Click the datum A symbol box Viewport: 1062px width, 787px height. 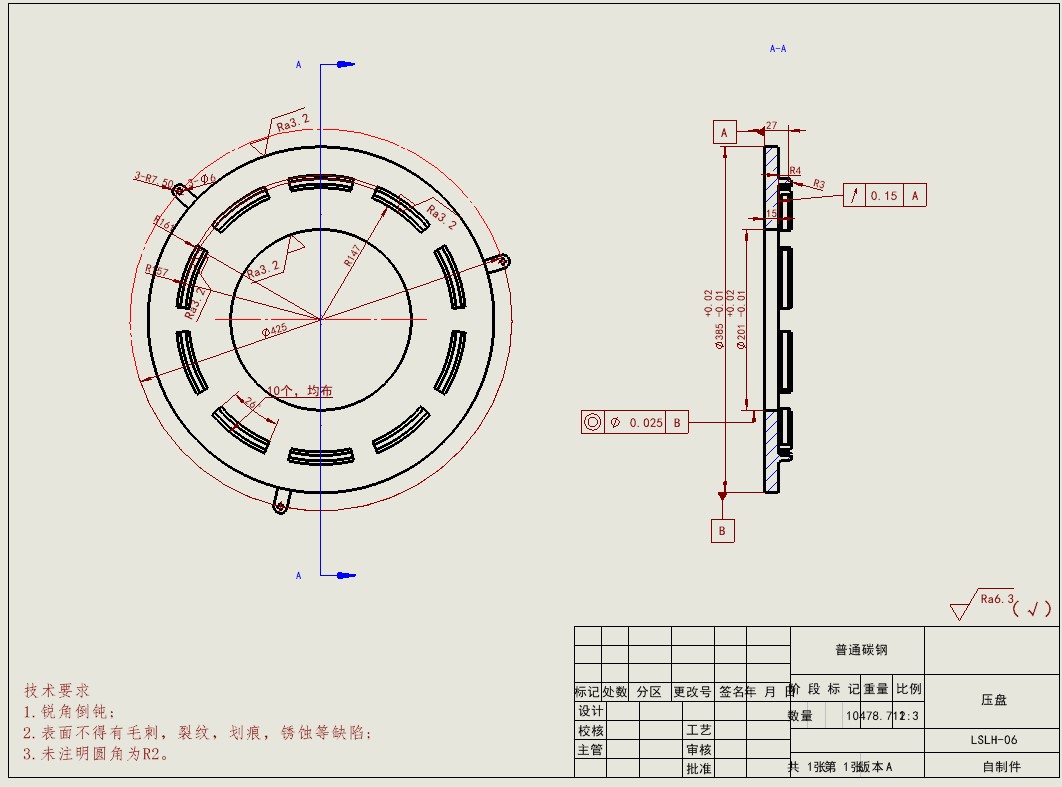coord(724,132)
